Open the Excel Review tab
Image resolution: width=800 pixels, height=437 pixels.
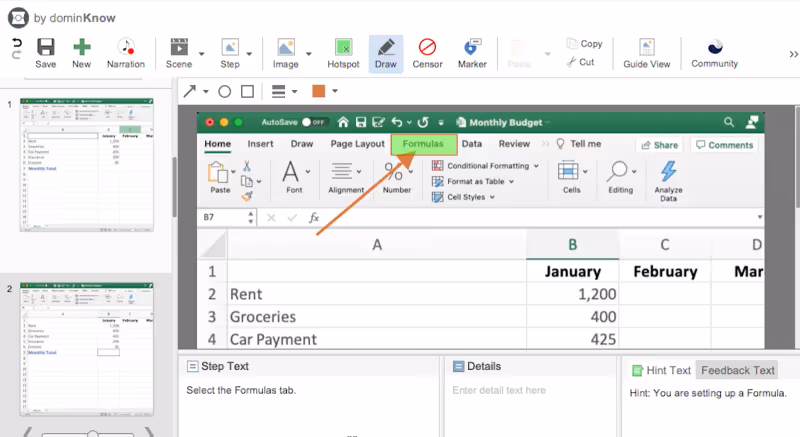point(514,144)
